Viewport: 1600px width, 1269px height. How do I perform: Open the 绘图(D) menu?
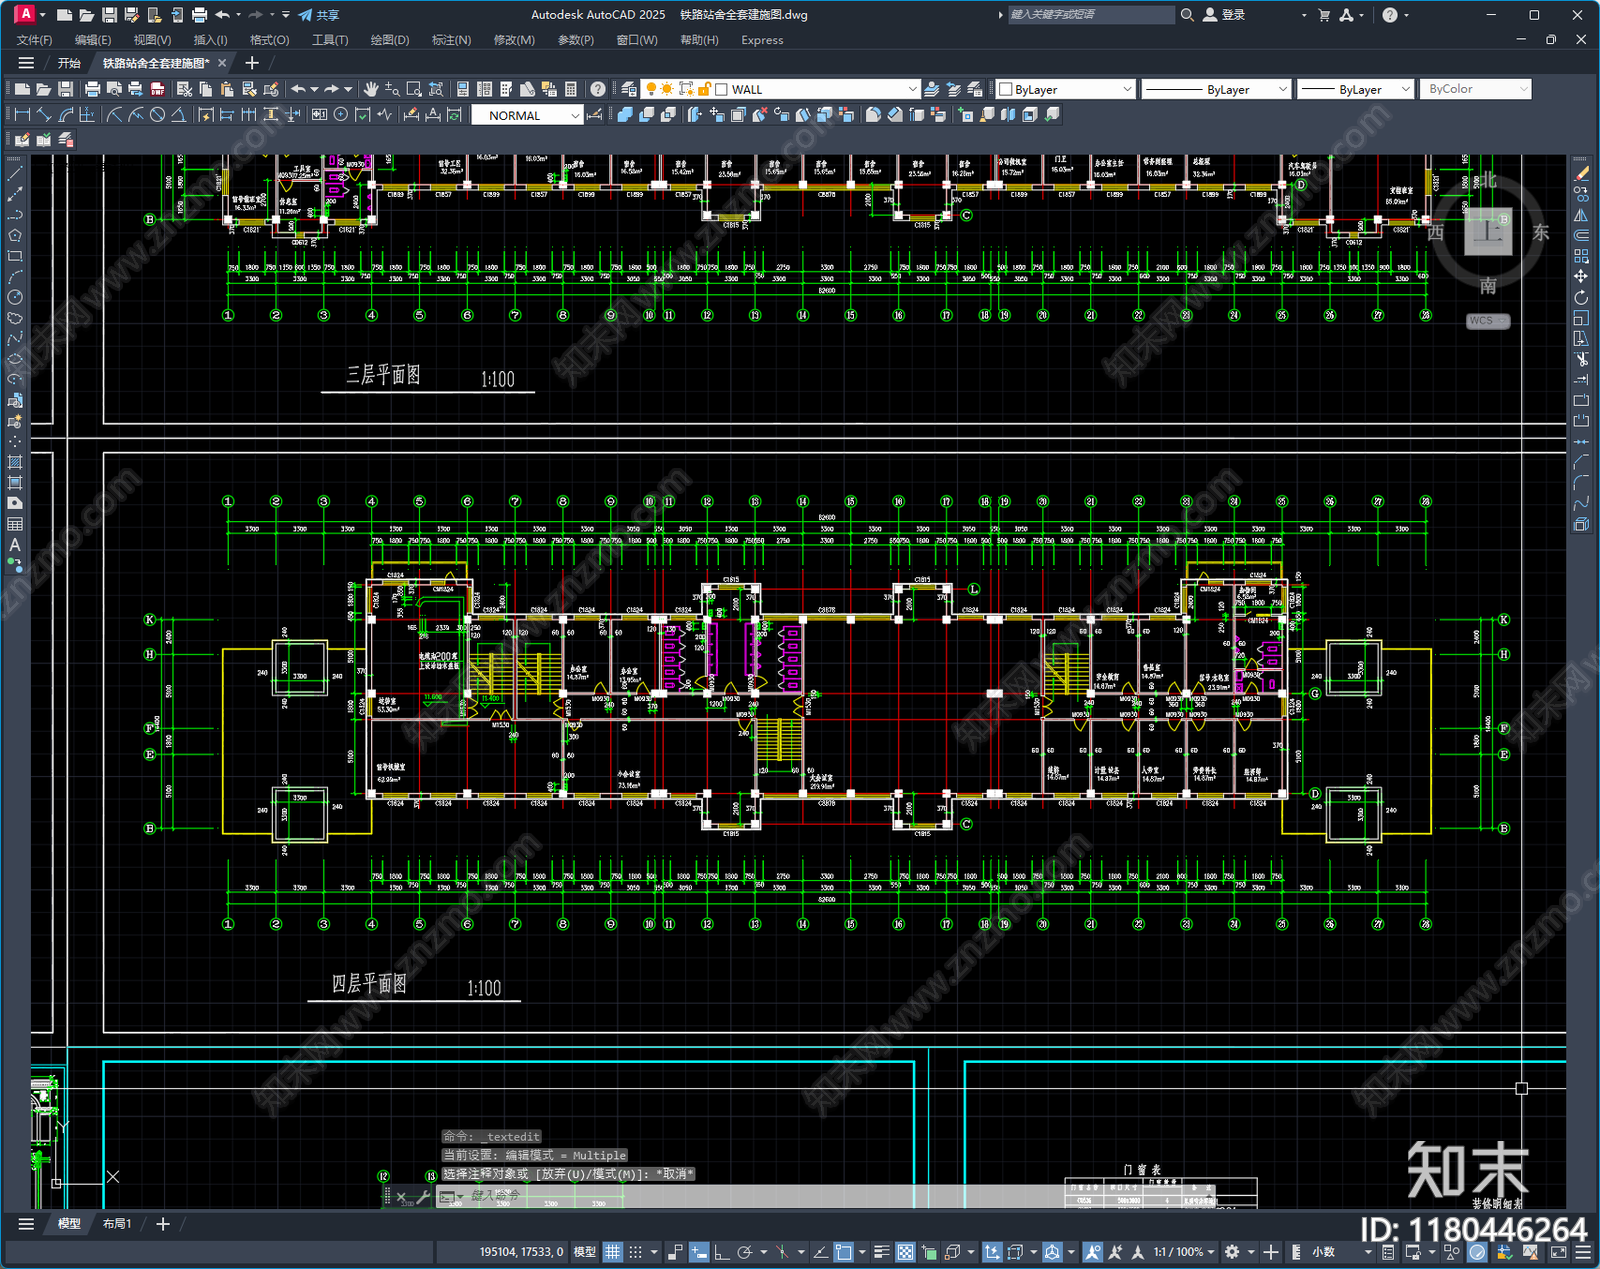pos(390,40)
